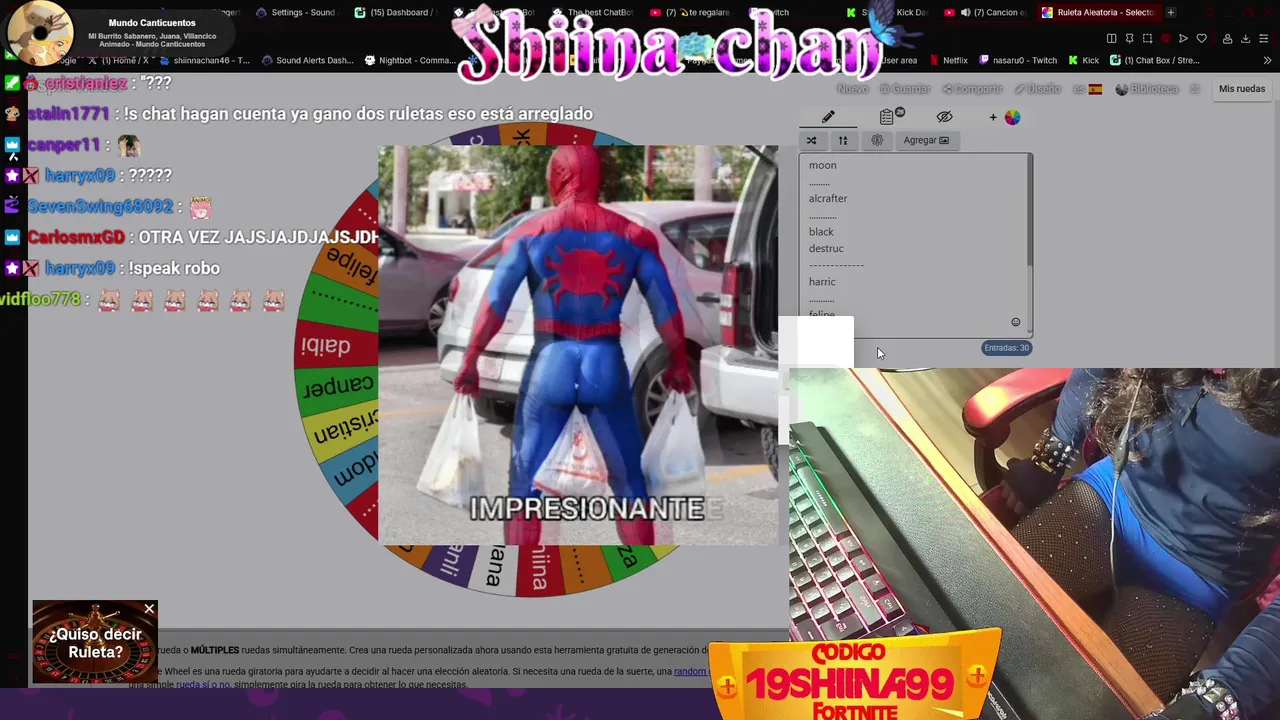
Task: Click Guardar in the wheel menu
Action: point(905,89)
